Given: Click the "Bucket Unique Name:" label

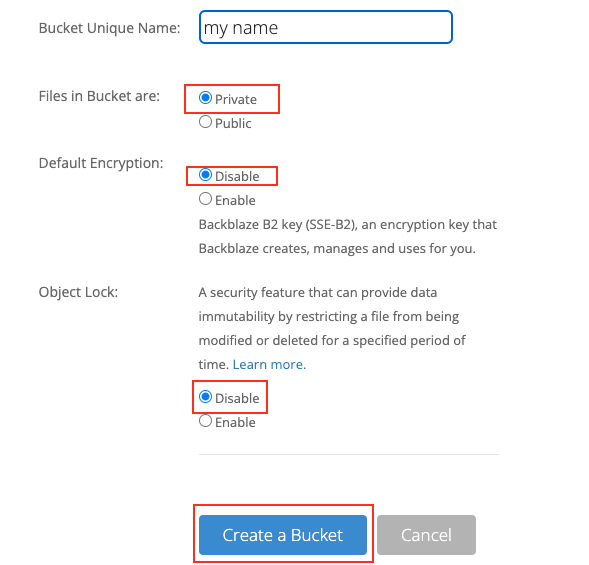Looking at the screenshot, I should point(109,28).
